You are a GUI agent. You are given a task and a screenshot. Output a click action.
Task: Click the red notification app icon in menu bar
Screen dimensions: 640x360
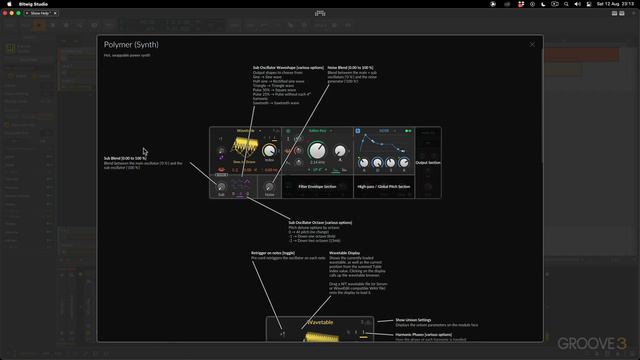(521, 4)
